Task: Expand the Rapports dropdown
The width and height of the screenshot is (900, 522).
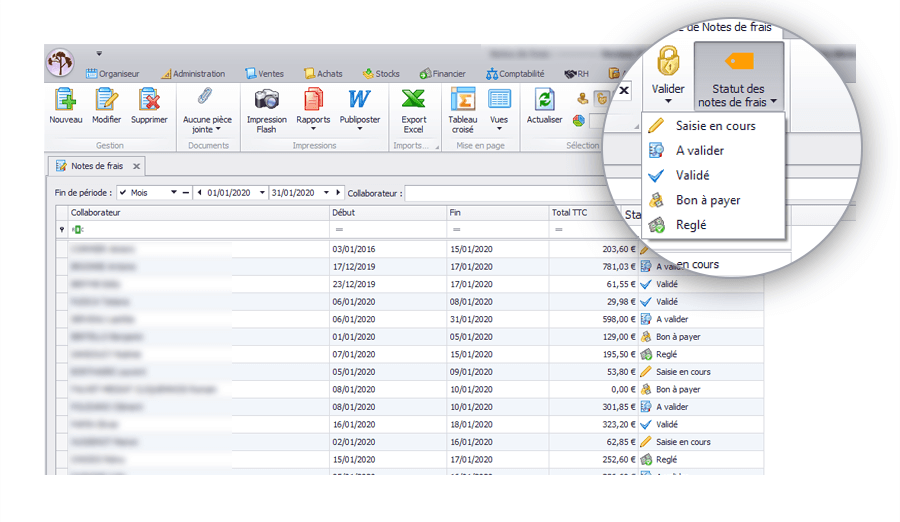Action: pyautogui.click(x=313, y=129)
